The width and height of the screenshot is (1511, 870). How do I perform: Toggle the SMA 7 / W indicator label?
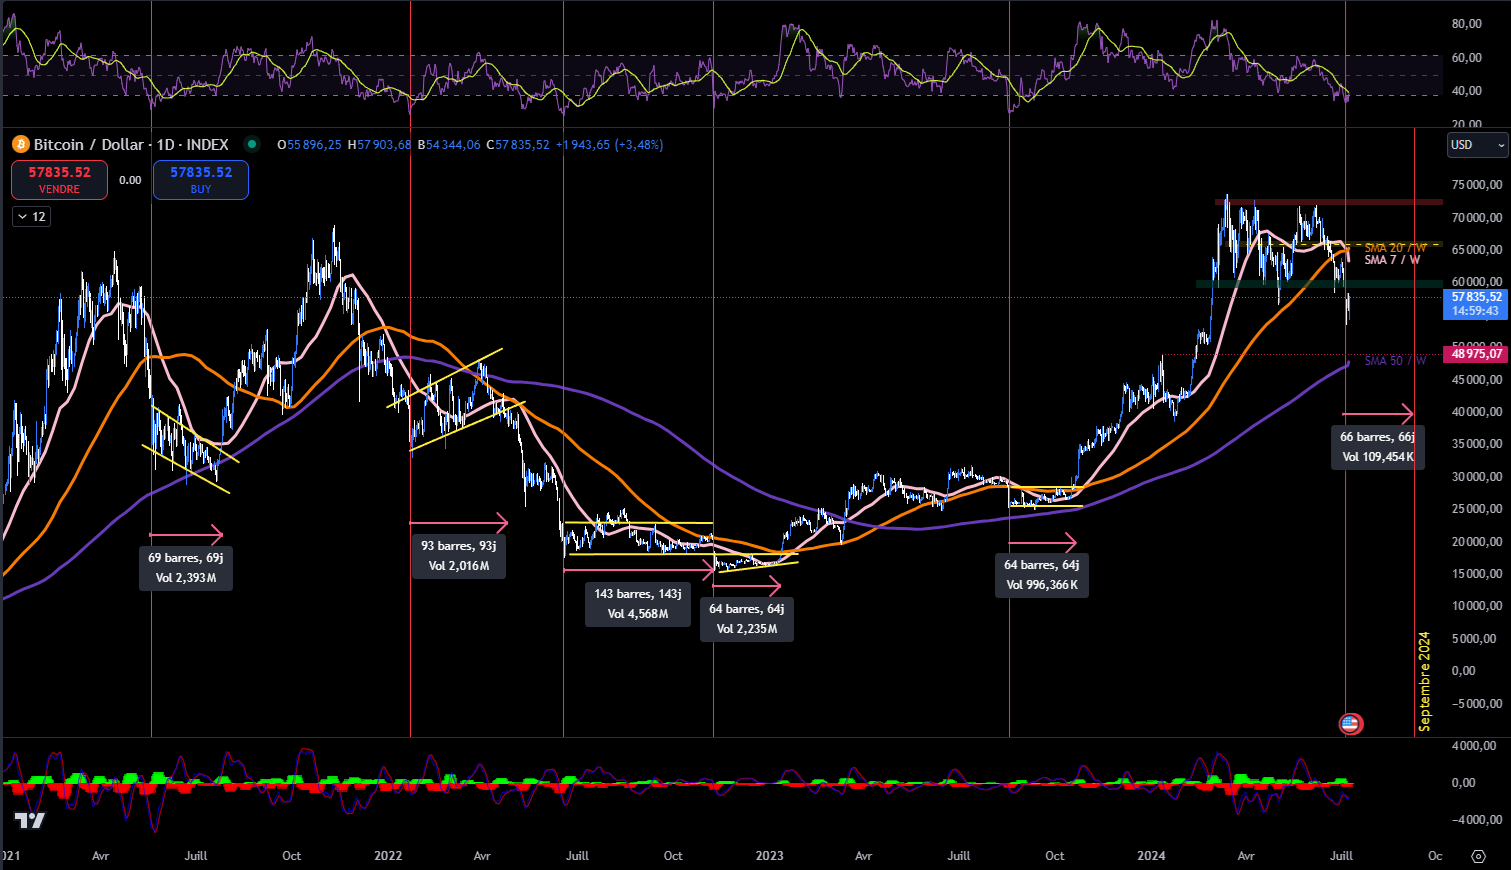pos(1390,258)
